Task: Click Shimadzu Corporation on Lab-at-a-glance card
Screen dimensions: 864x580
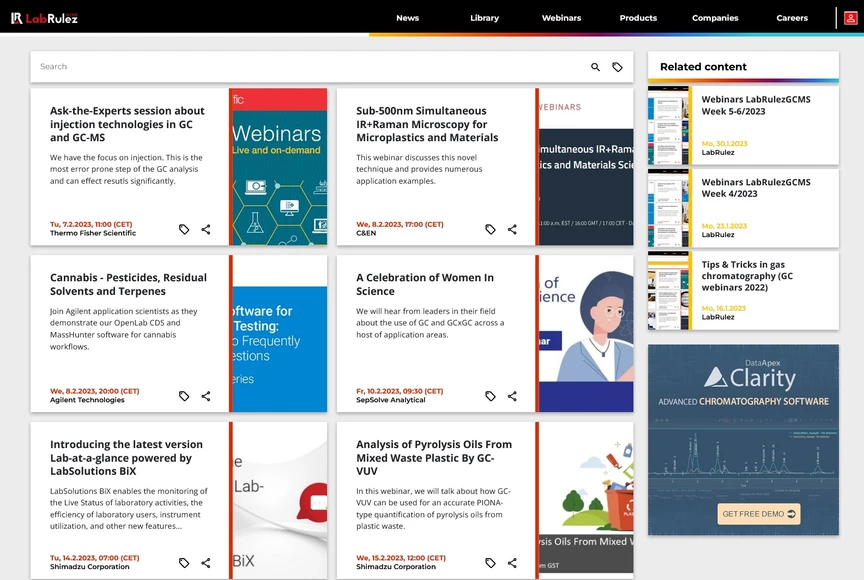Action: pos(89,567)
